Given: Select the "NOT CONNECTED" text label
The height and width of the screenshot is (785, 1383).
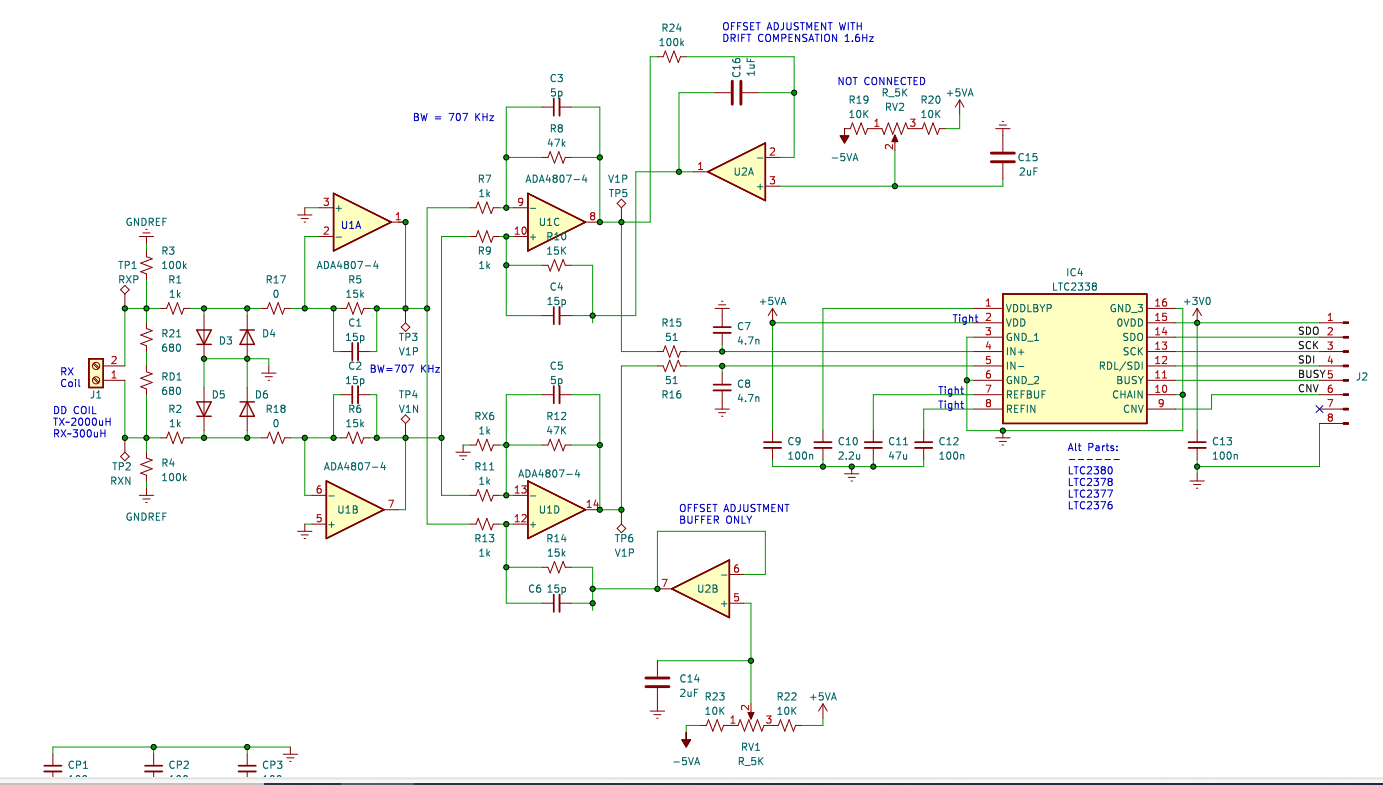Looking at the screenshot, I should coord(881,81).
